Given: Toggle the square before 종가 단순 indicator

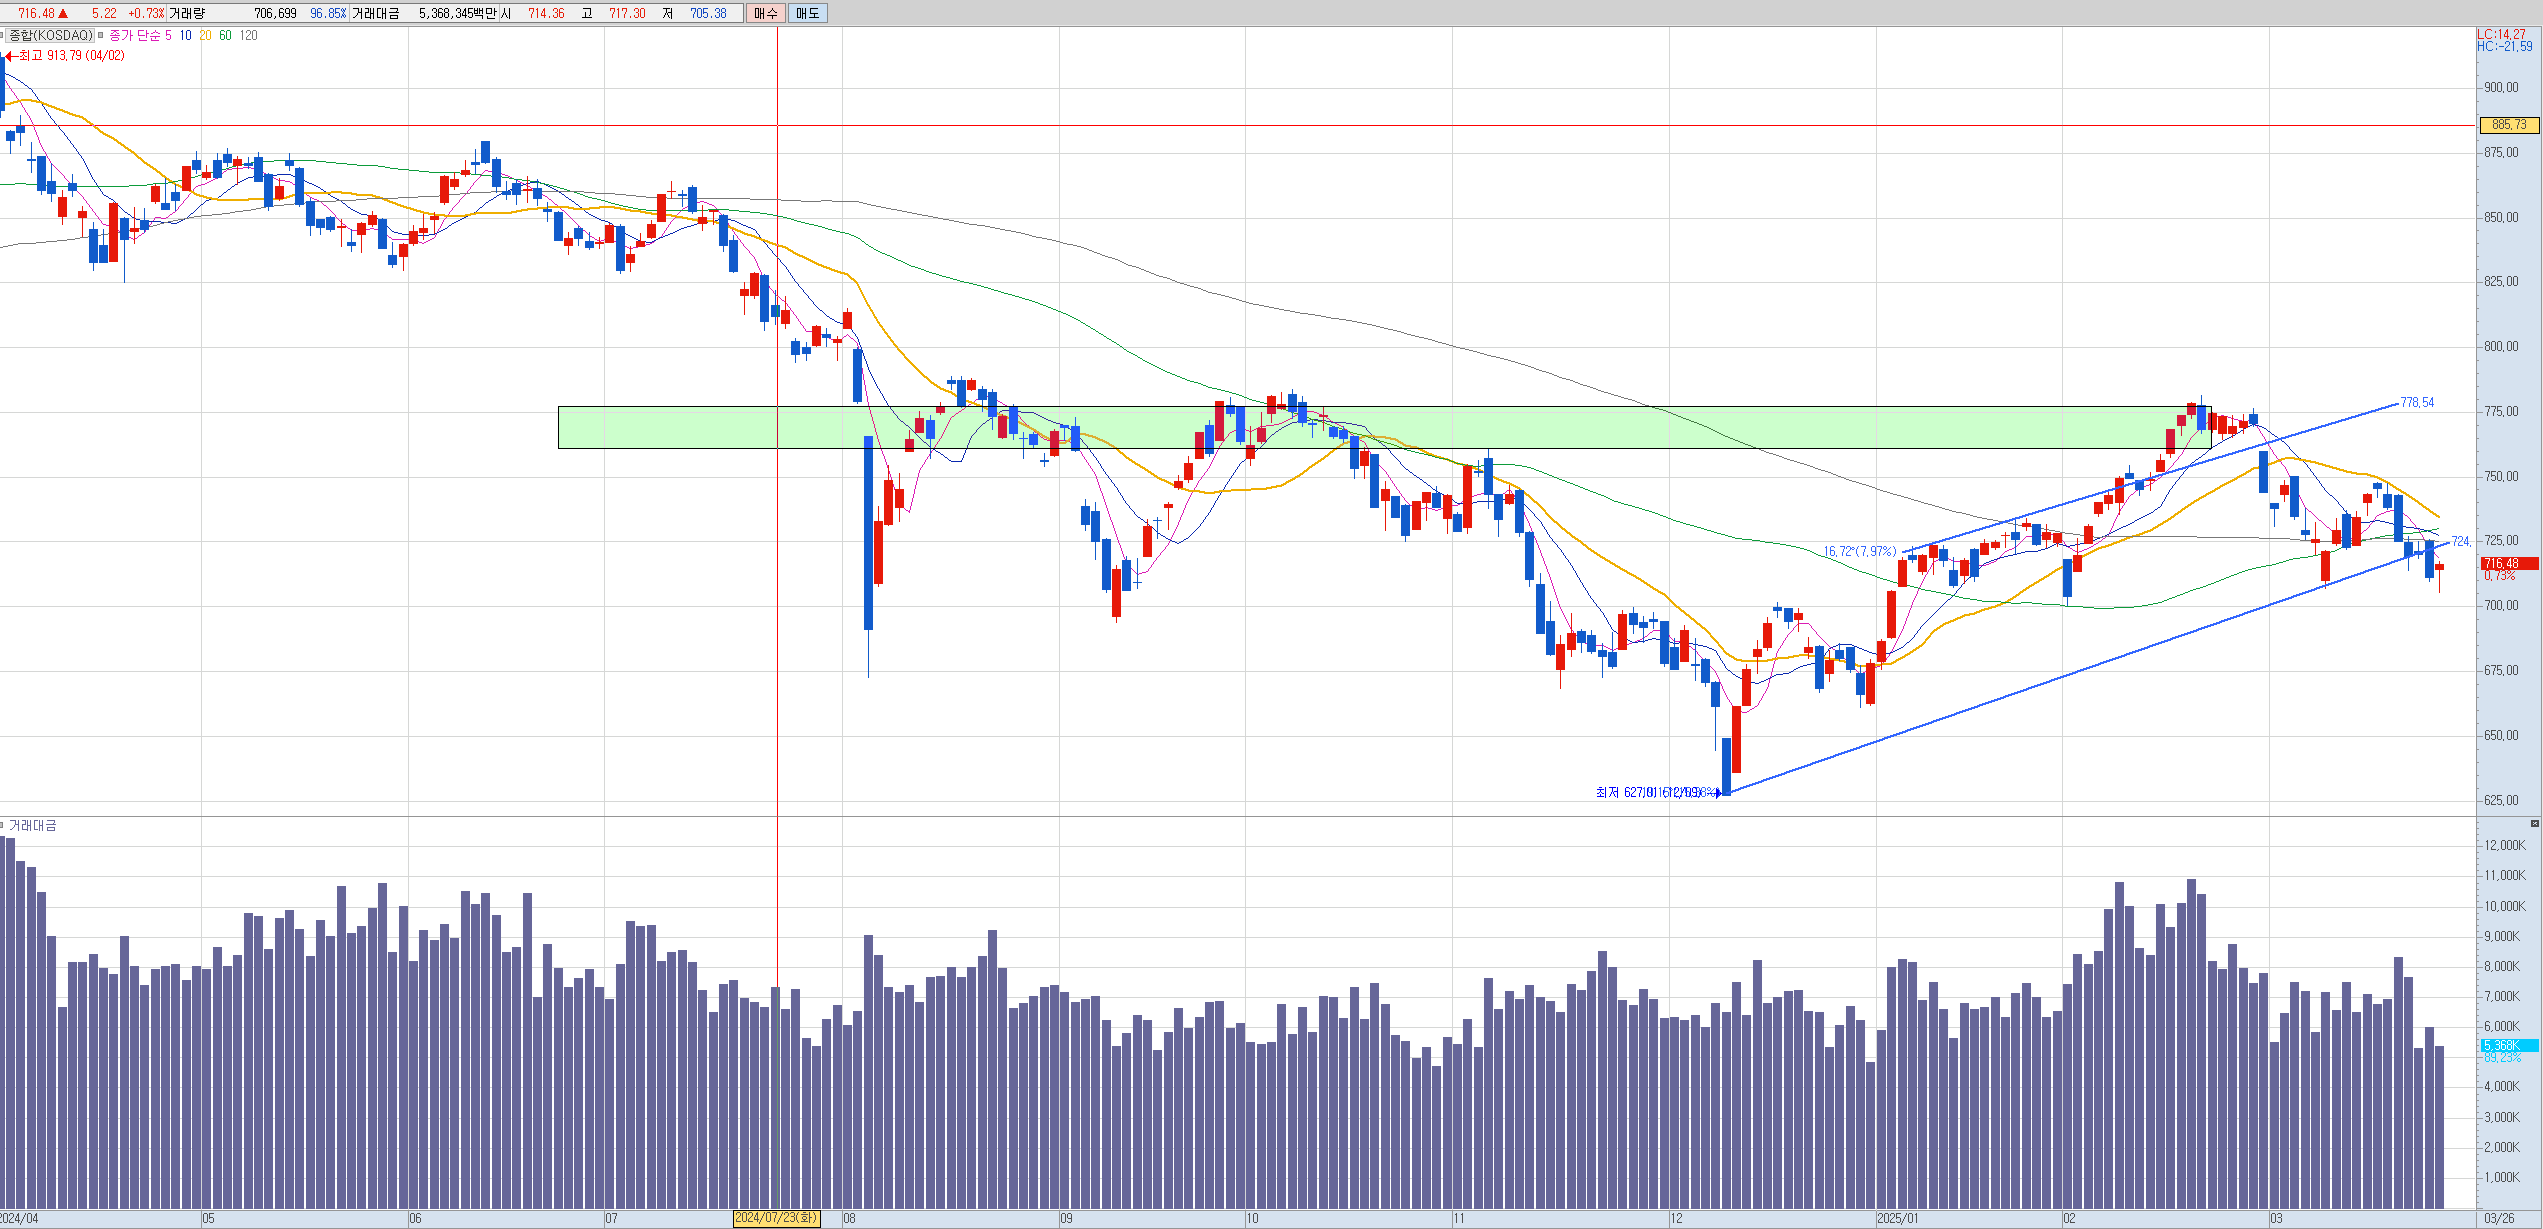Looking at the screenshot, I should click(101, 35).
